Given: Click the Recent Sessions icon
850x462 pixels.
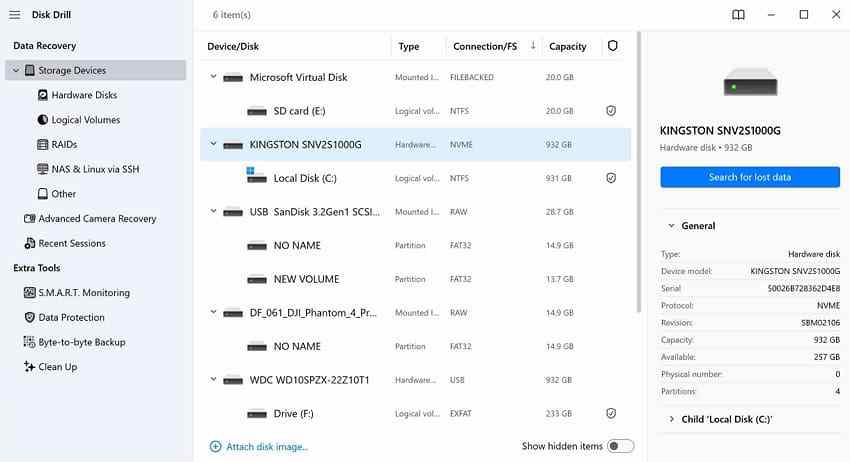Looking at the screenshot, I should click(x=30, y=243).
